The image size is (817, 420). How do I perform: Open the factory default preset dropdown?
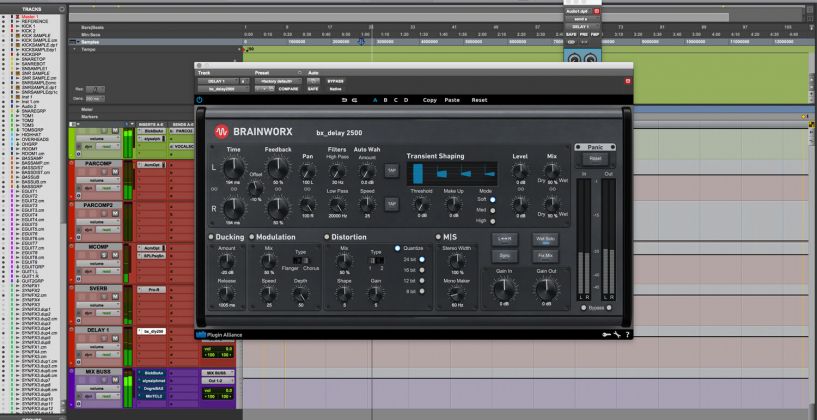pos(278,82)
